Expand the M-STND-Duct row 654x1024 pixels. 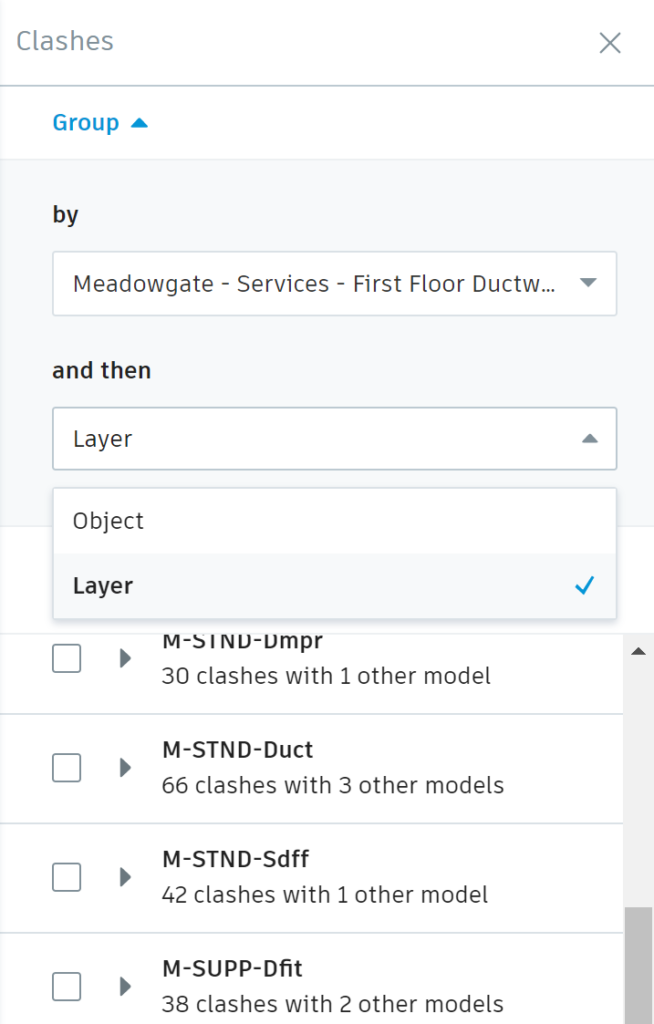click(x=125, y=767)
